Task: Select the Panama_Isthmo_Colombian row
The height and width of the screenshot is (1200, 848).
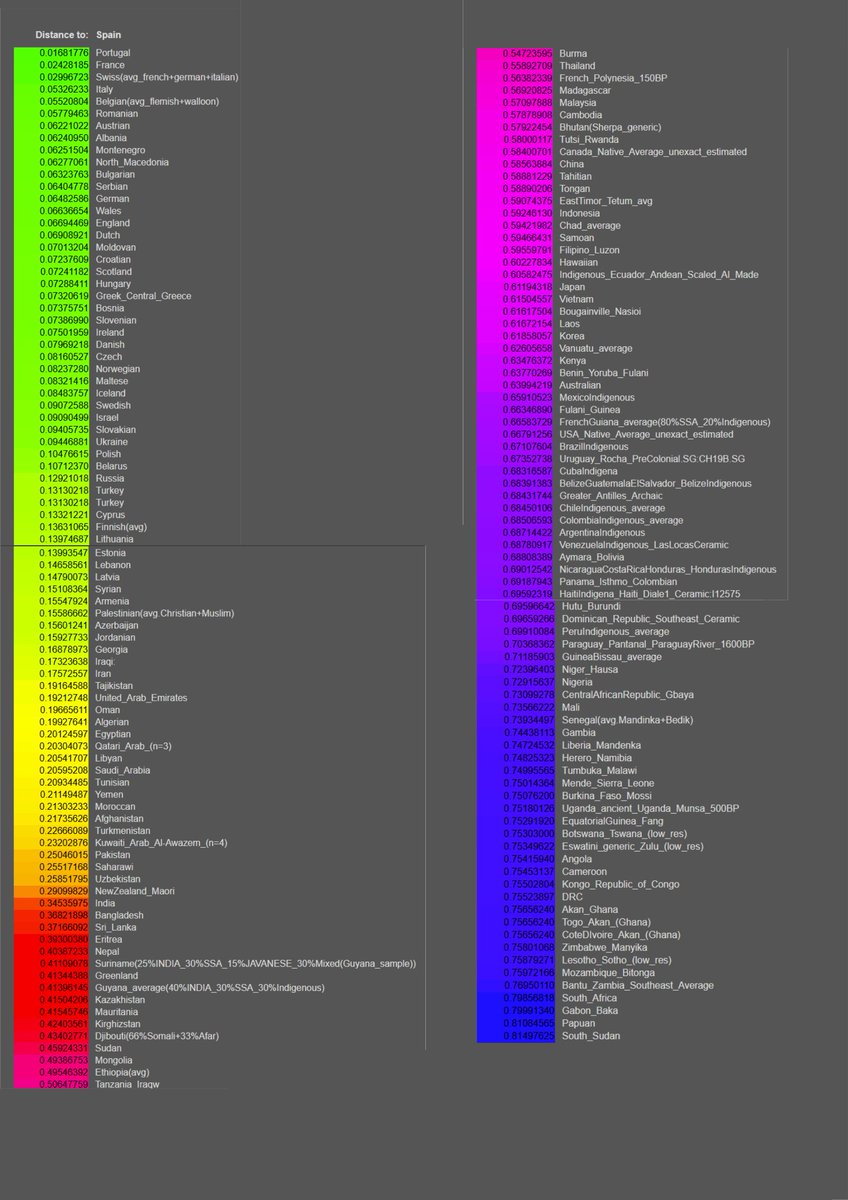Action: click(x=619, y=582)
